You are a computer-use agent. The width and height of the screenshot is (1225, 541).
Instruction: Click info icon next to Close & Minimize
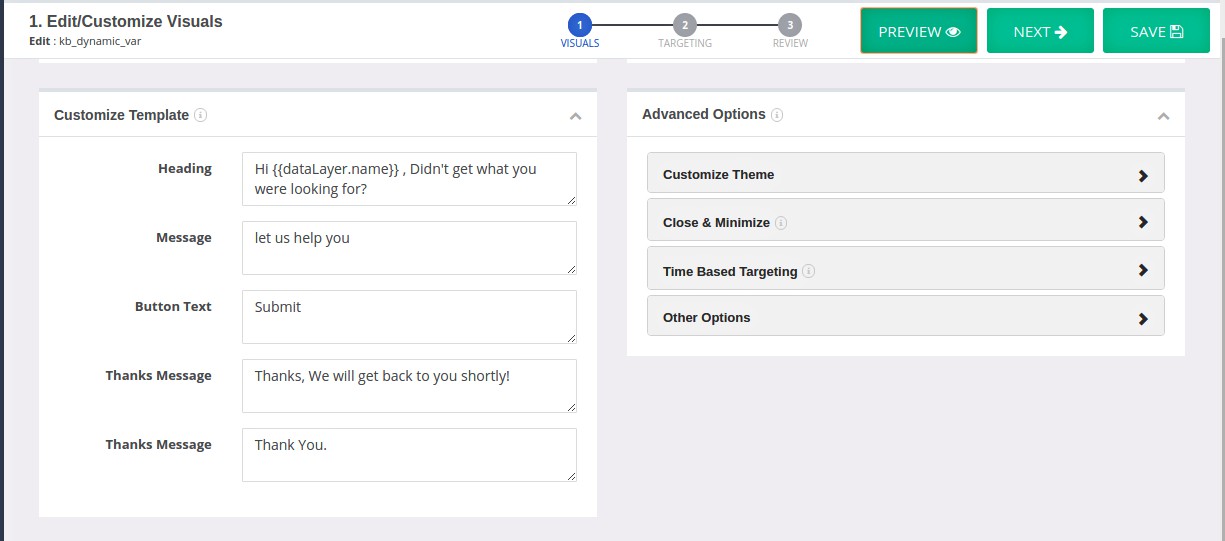pos(781,223)
